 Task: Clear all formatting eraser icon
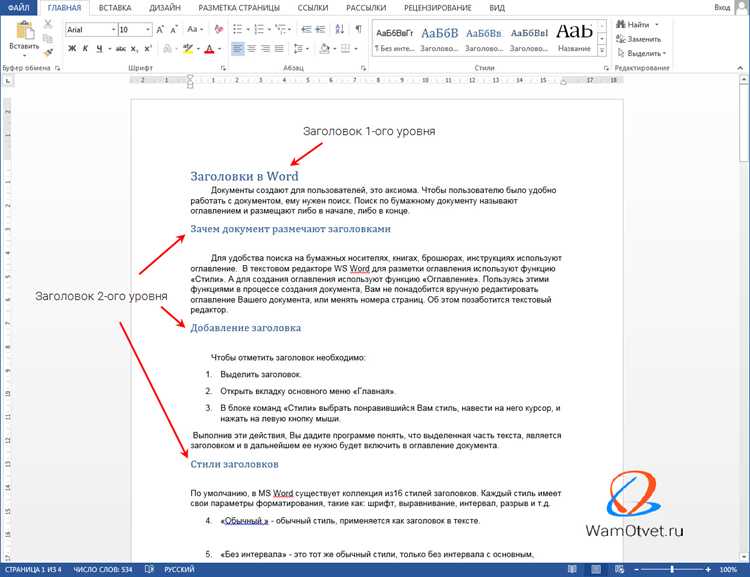pos(219,29)
